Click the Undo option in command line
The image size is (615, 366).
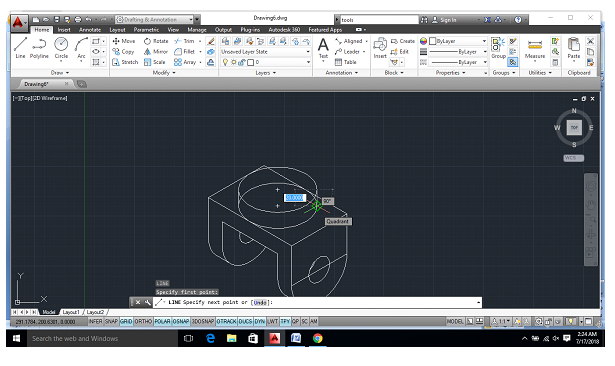click(x=260, y=302)
